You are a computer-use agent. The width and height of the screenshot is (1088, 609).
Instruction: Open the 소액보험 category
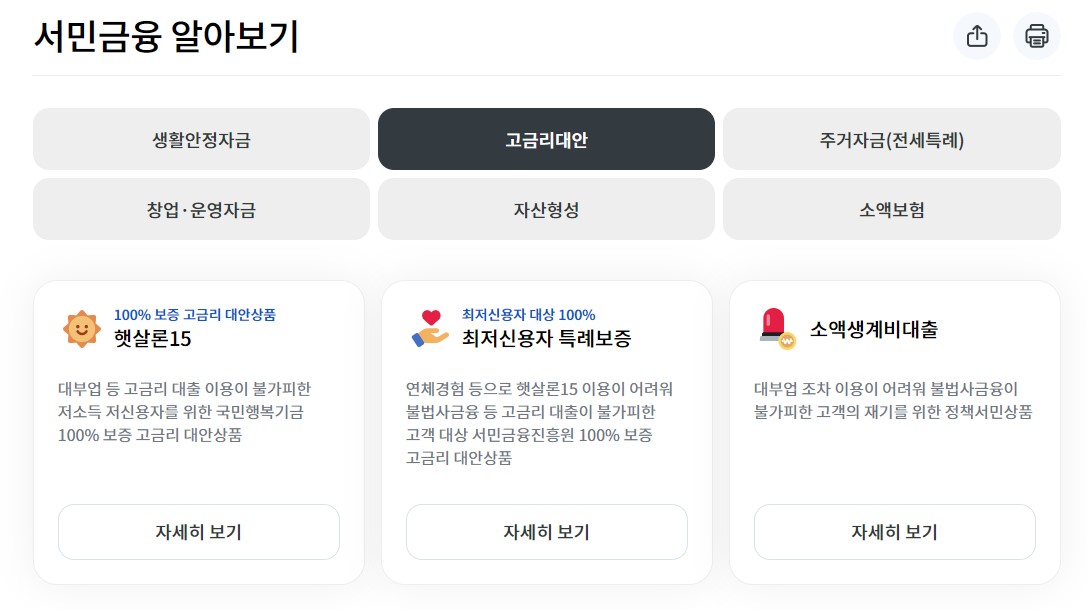pos(893,209)
